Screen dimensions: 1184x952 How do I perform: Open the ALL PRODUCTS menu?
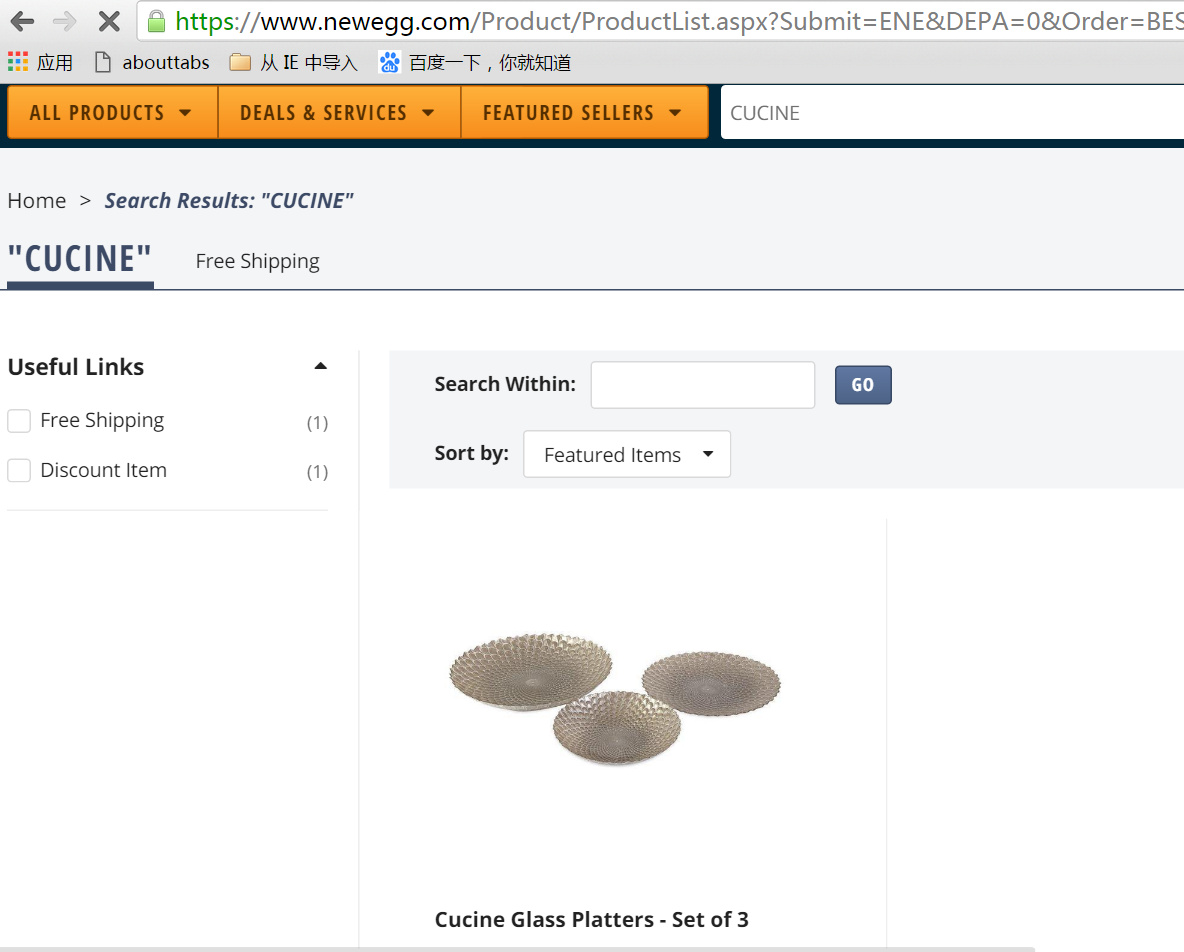[112, 112]
